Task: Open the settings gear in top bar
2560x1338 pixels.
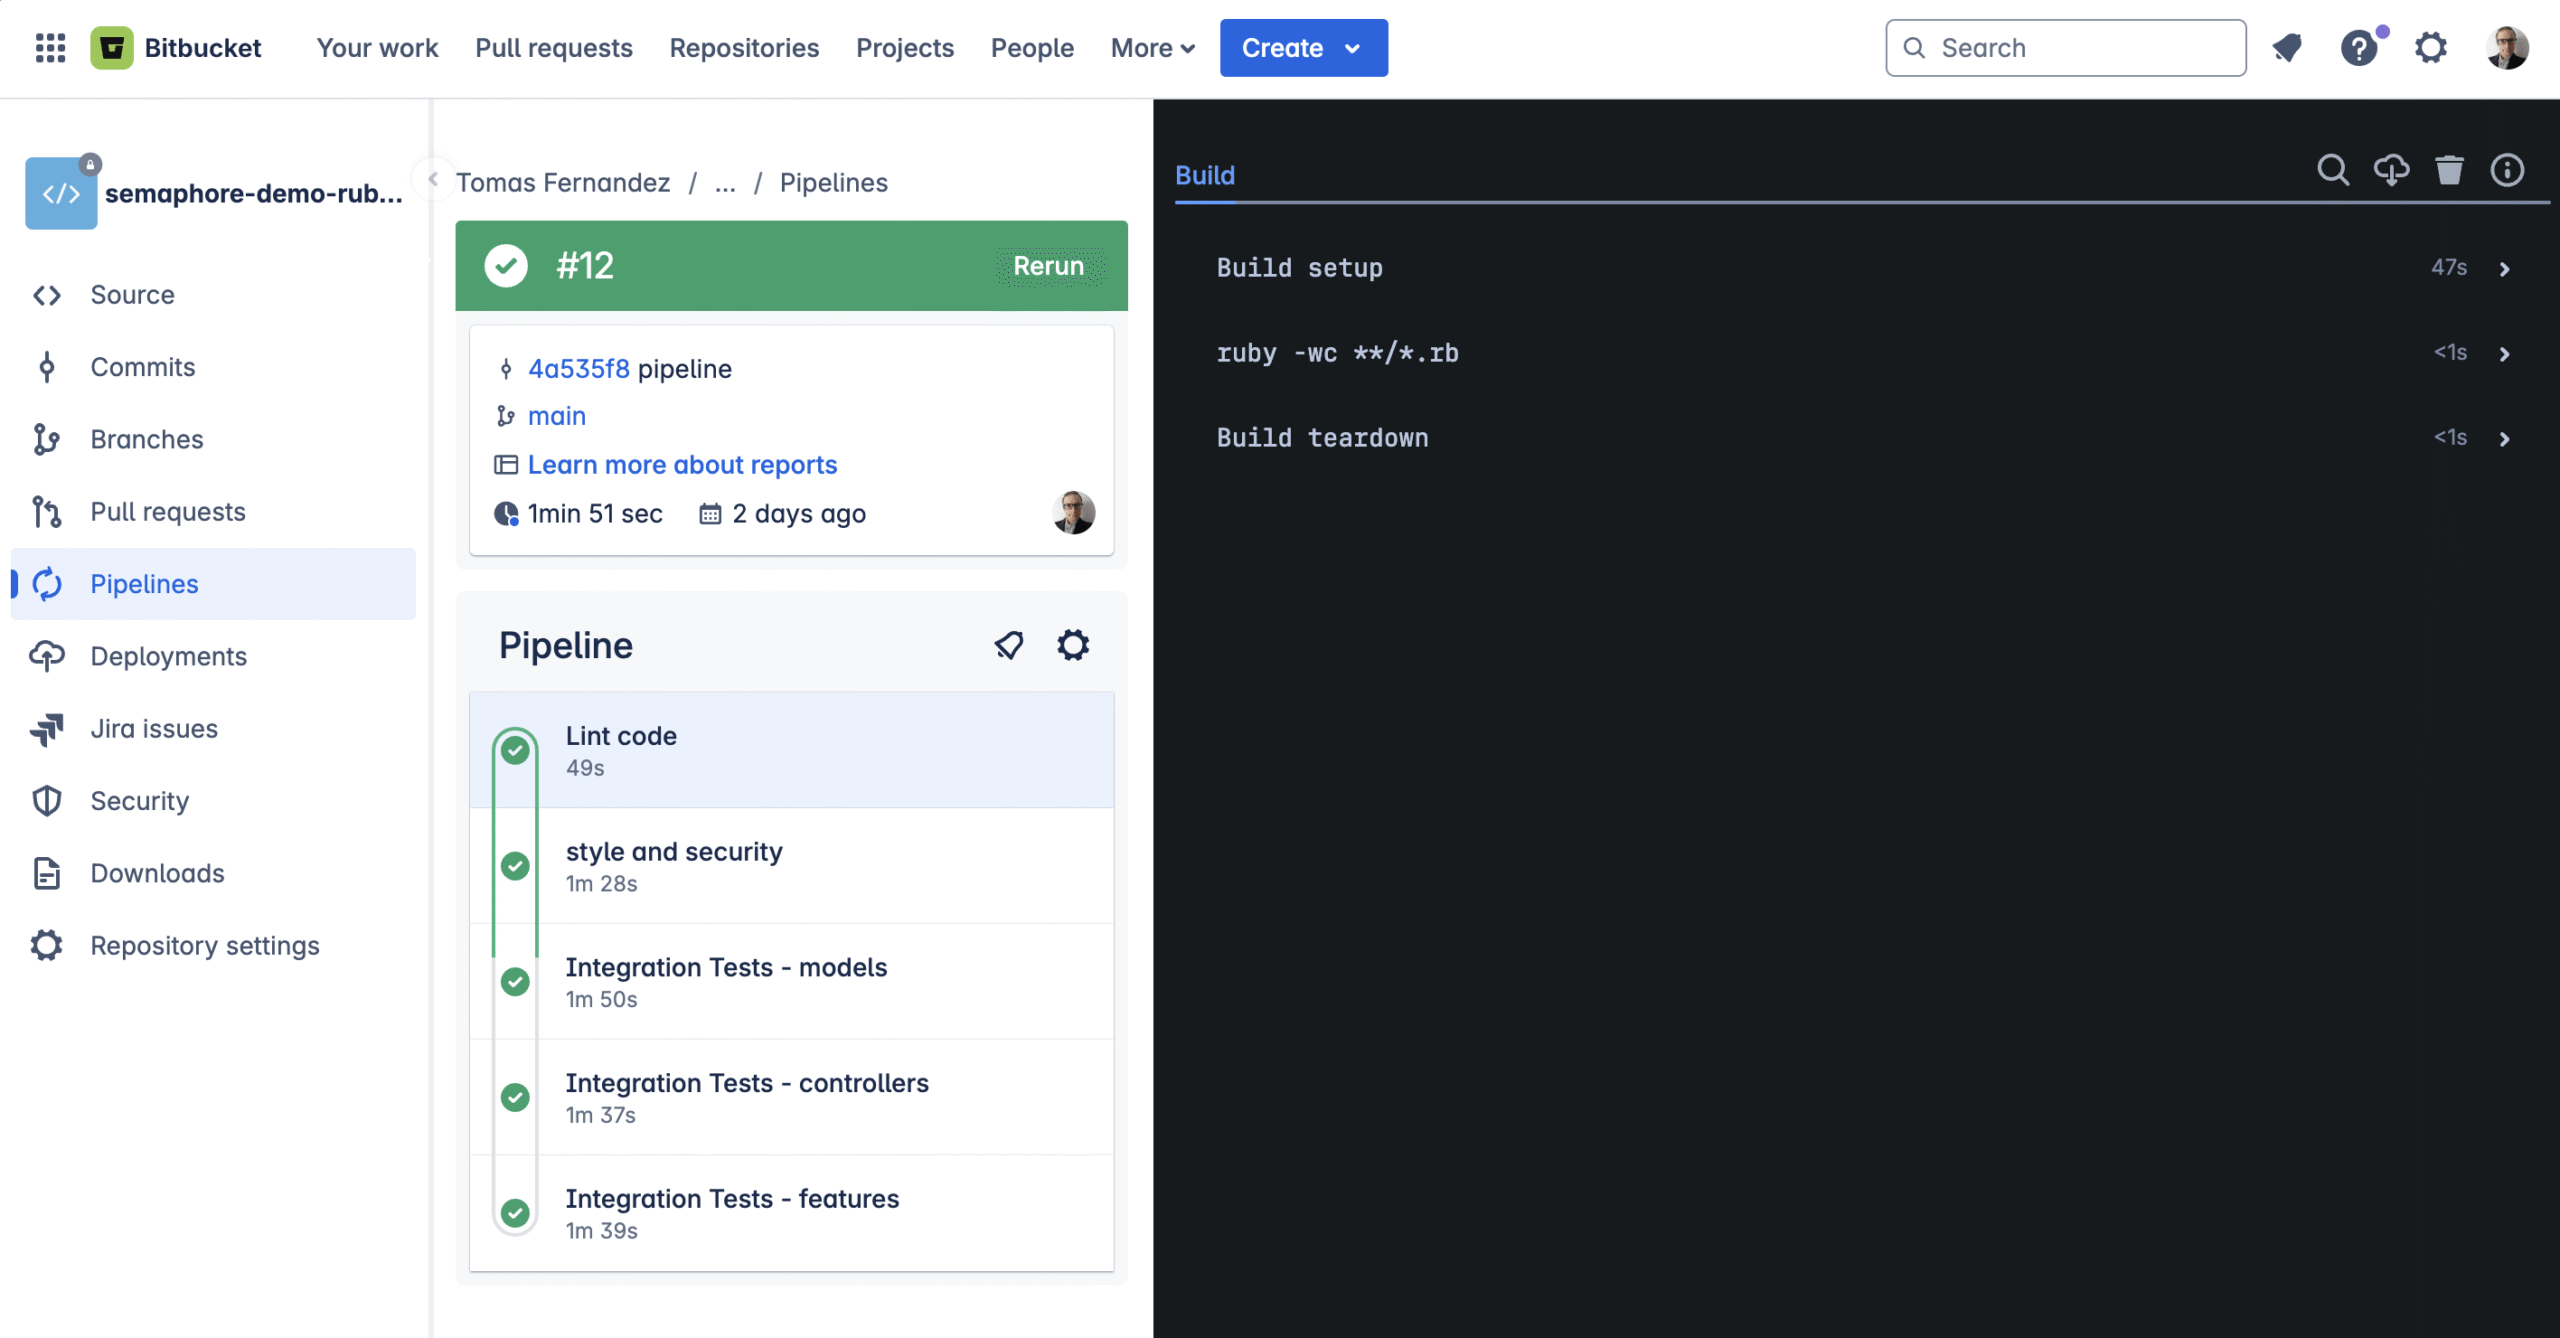Action: 2431,48
